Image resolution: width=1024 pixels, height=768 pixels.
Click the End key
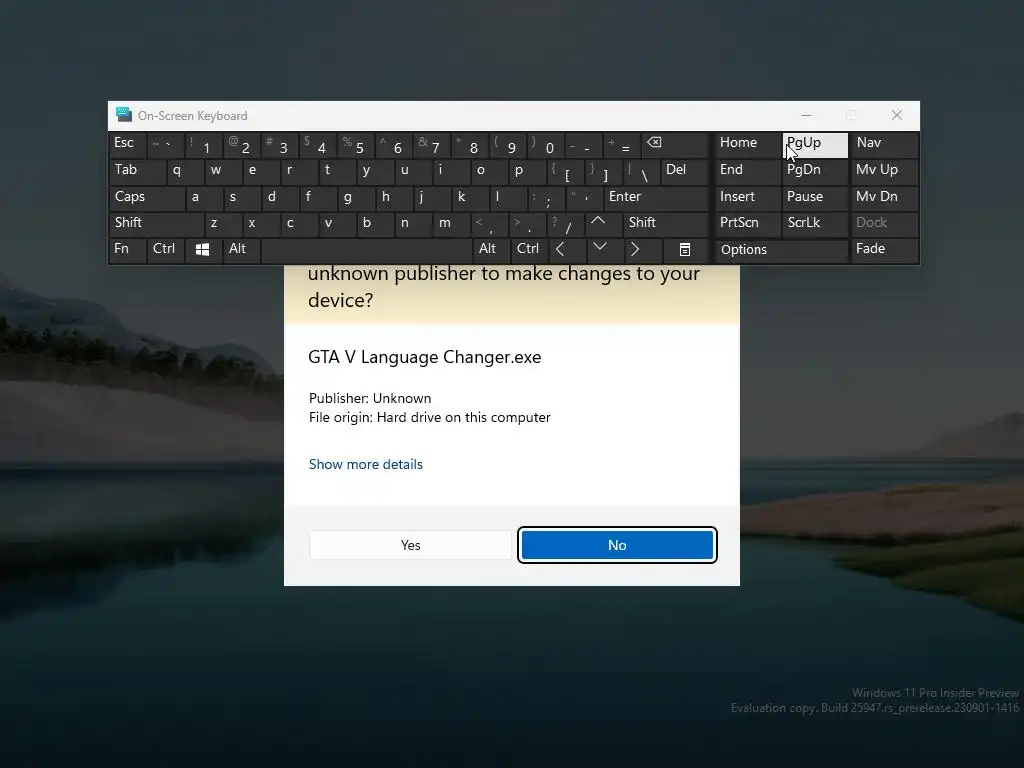[748, 170]
